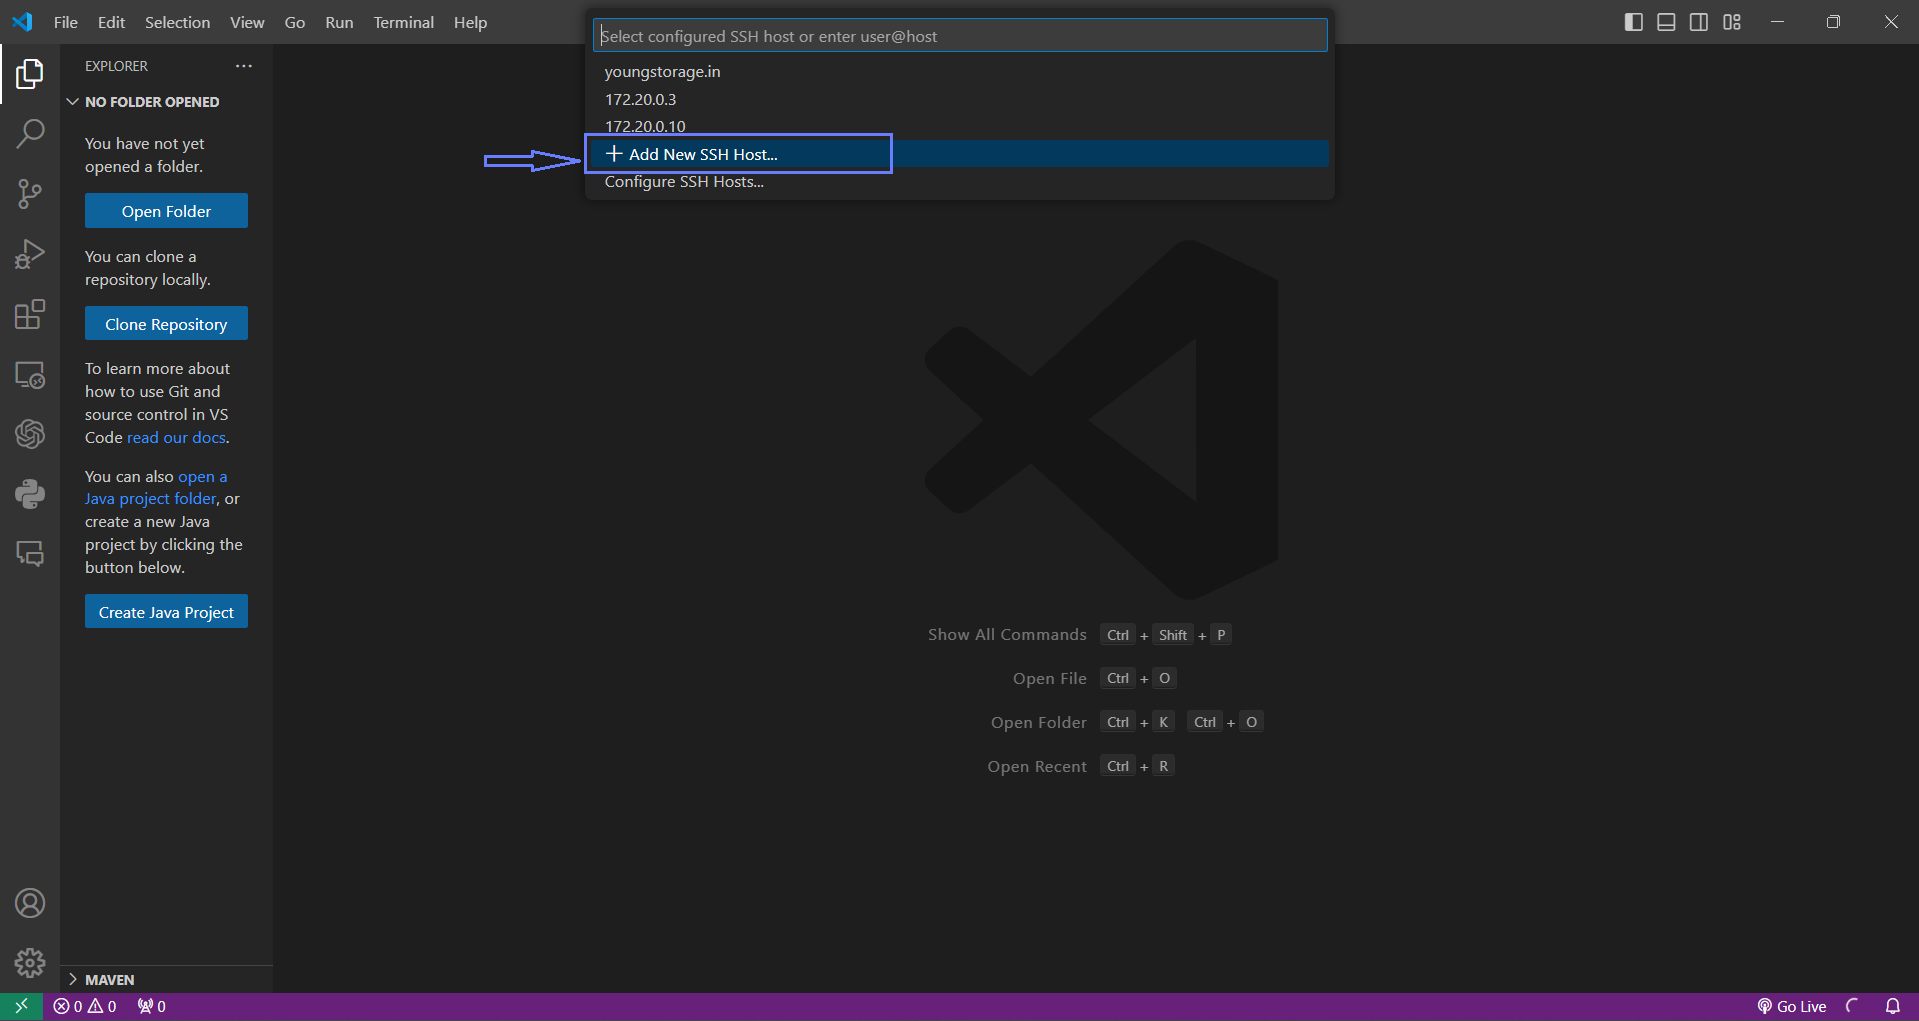Expand the Maven section

click(73, 980)
